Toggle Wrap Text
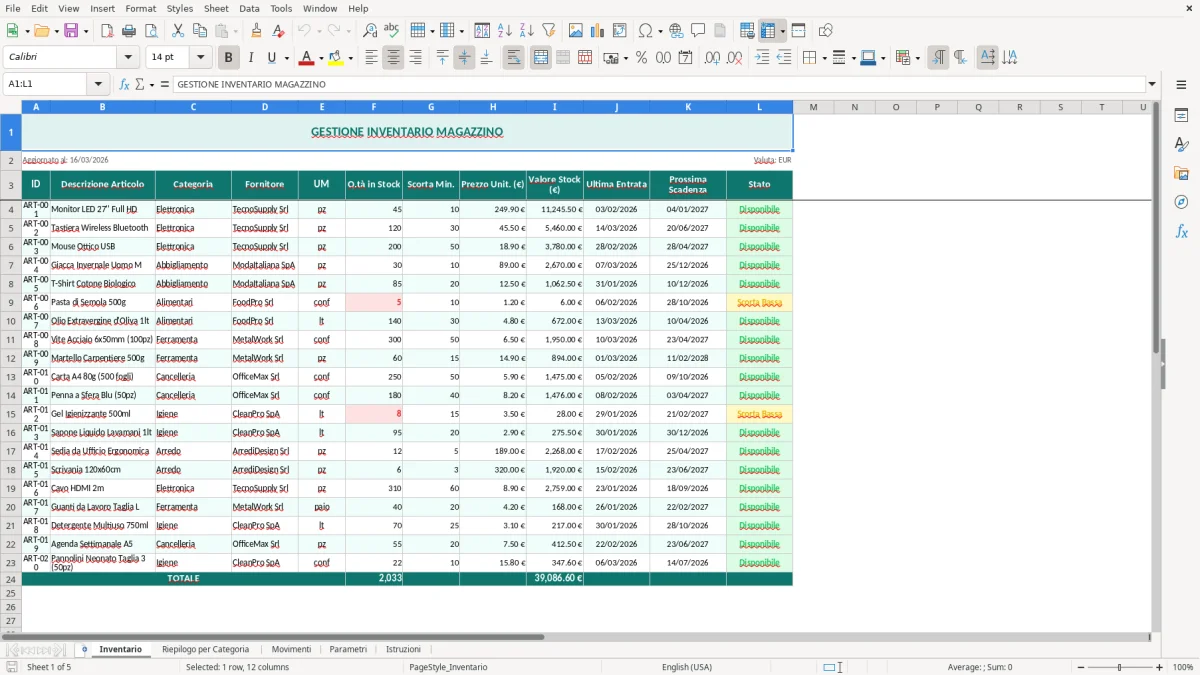 [513, 58]
